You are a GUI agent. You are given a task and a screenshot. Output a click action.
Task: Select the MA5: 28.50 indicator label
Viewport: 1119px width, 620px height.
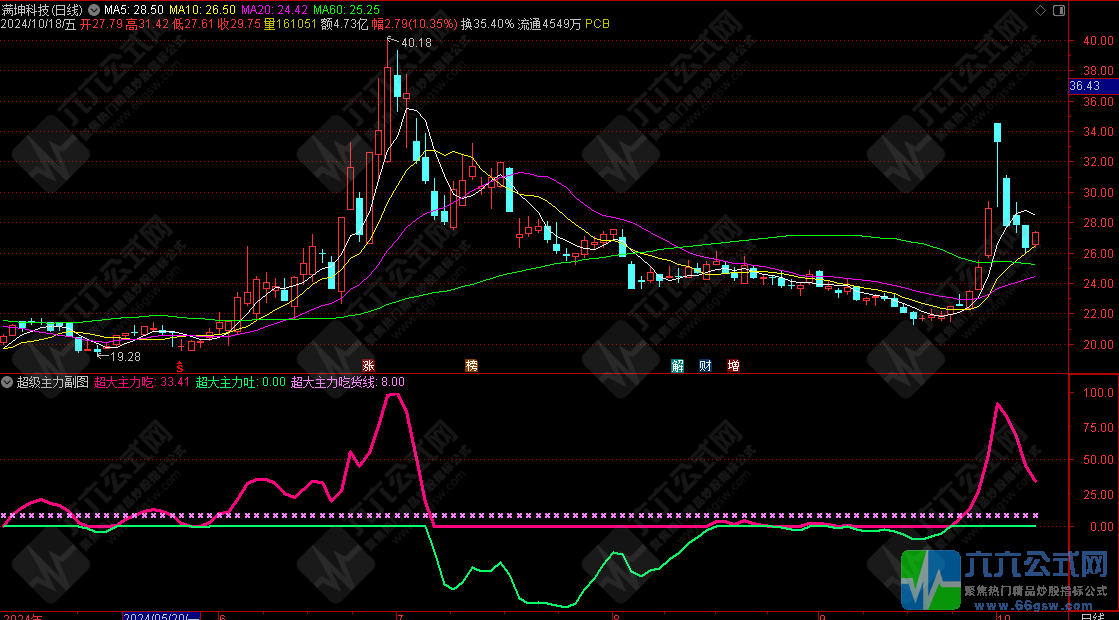[134, 10]
